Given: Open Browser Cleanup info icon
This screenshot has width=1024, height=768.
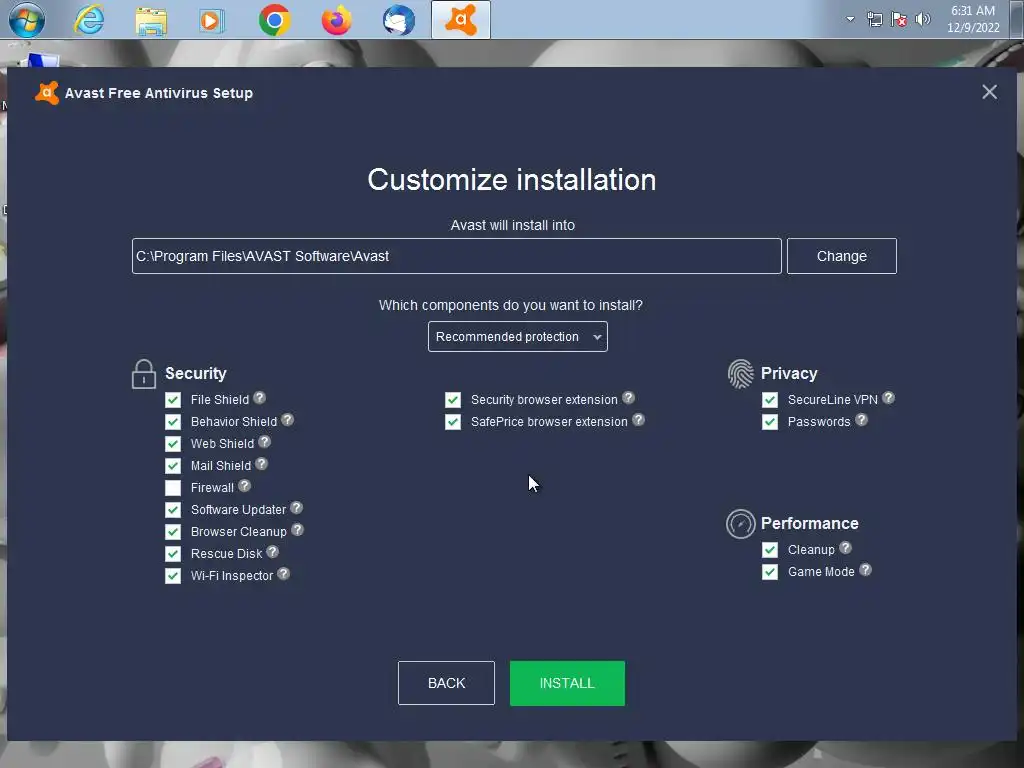Looking at the screenshot, I should [x=297, y=530].
